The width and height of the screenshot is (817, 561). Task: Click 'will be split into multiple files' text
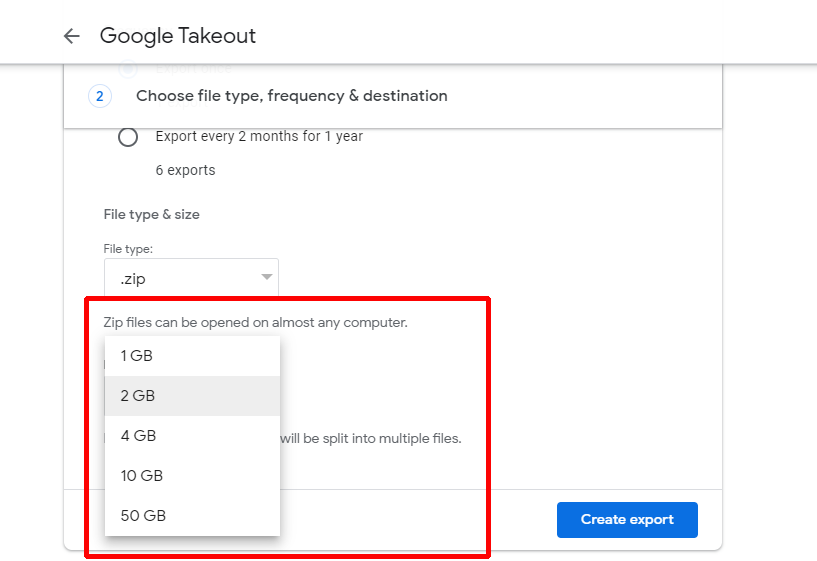[x=370, y=438]
